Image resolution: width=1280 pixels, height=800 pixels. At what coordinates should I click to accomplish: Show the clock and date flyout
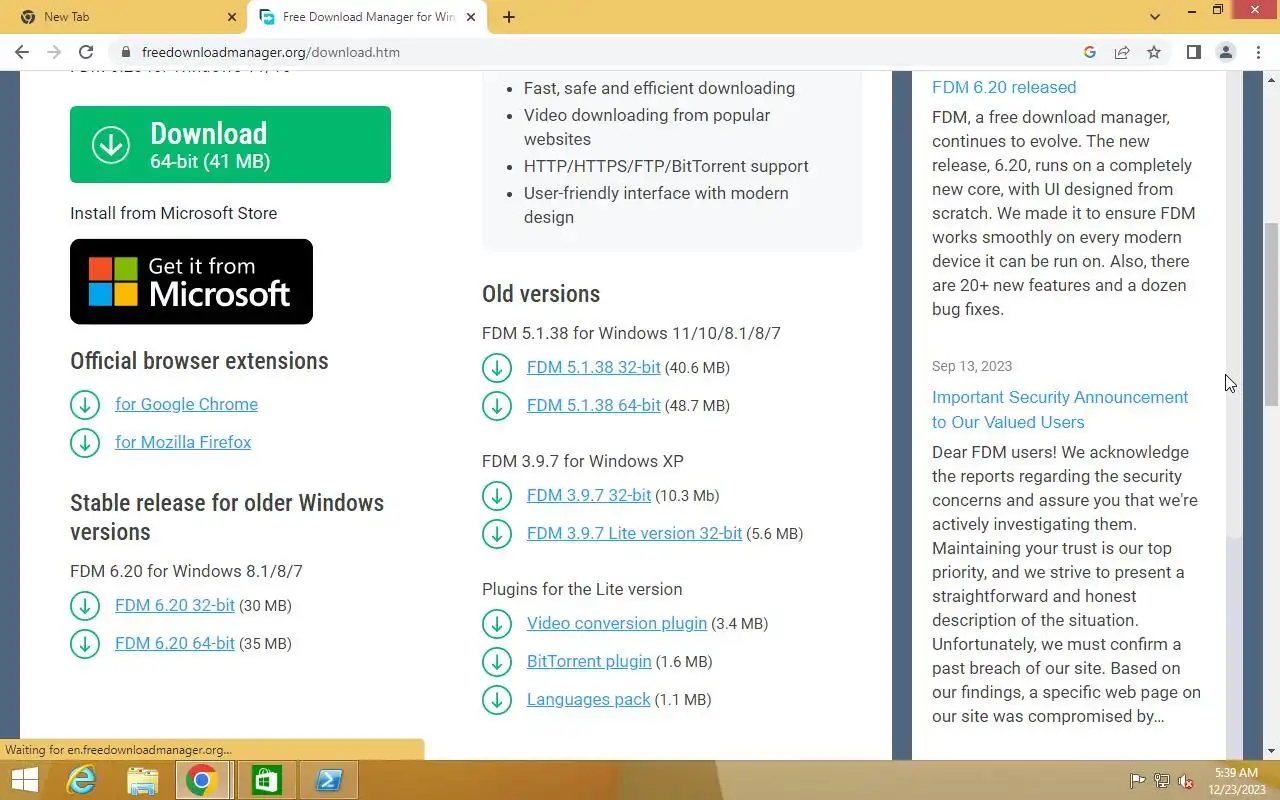[1237, 780]
